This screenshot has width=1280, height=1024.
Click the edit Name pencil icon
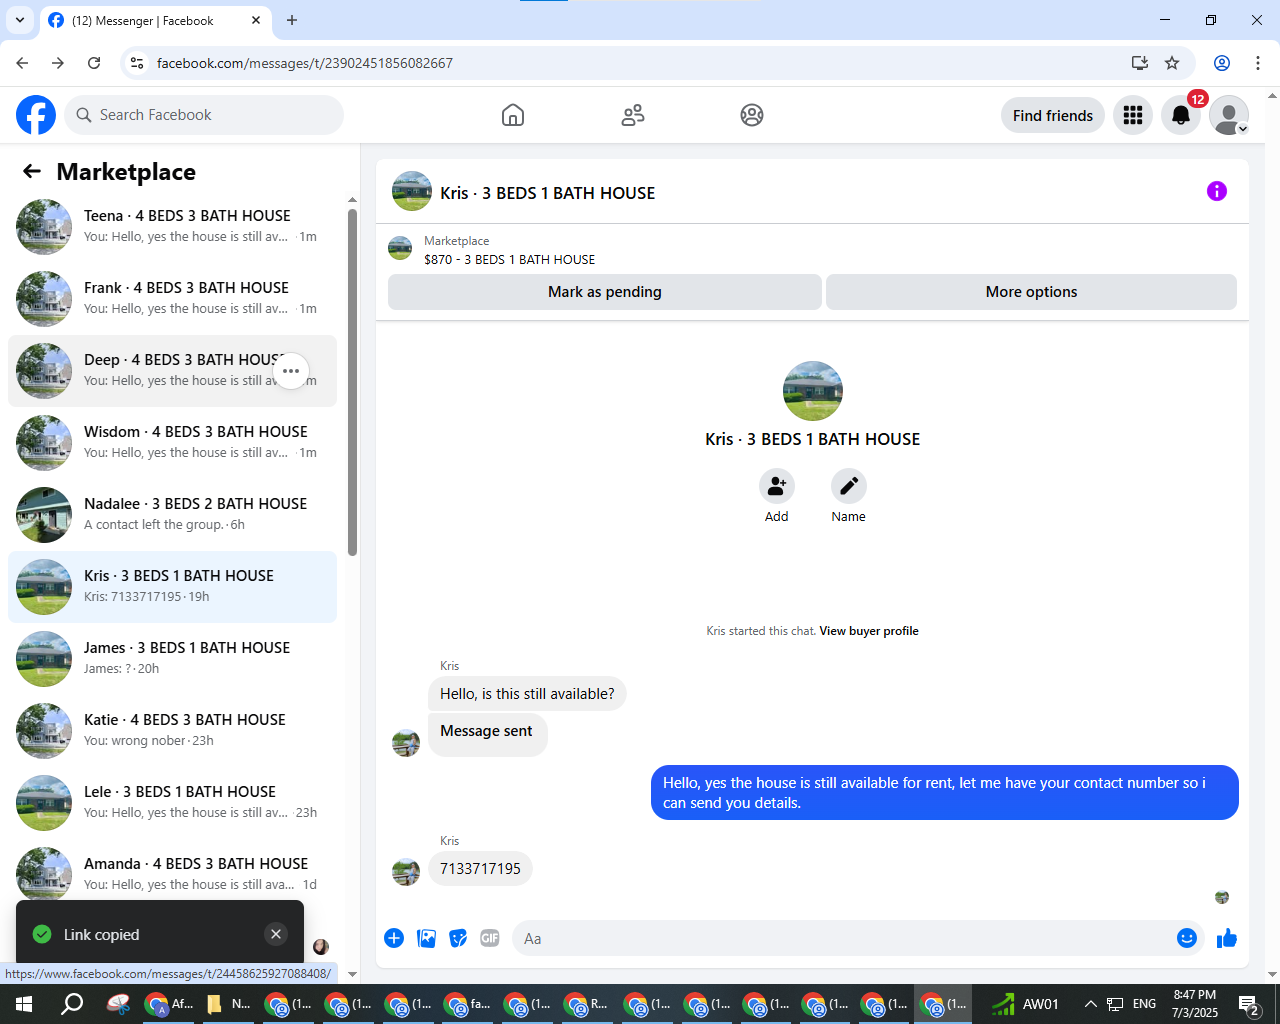pyautogui.click(x=849, y=486)
